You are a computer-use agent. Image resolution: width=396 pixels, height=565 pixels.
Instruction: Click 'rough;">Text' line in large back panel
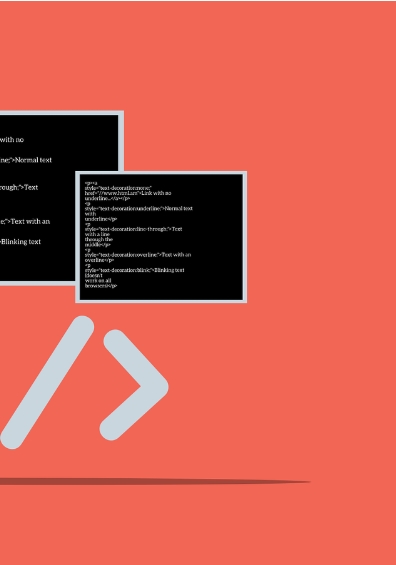(19, 187)
